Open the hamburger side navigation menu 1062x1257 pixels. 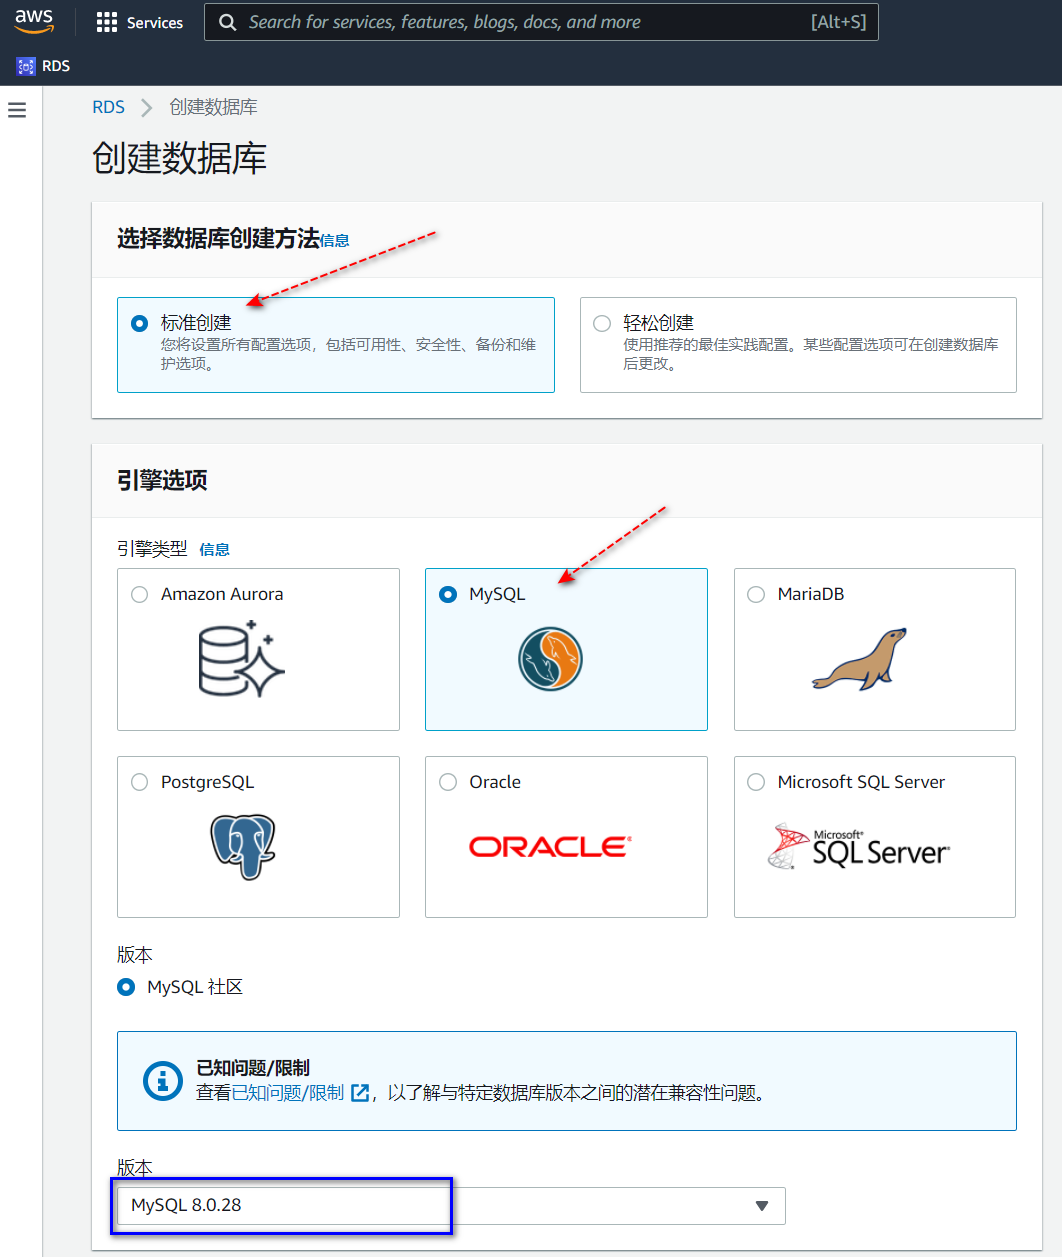pos(17,110)
